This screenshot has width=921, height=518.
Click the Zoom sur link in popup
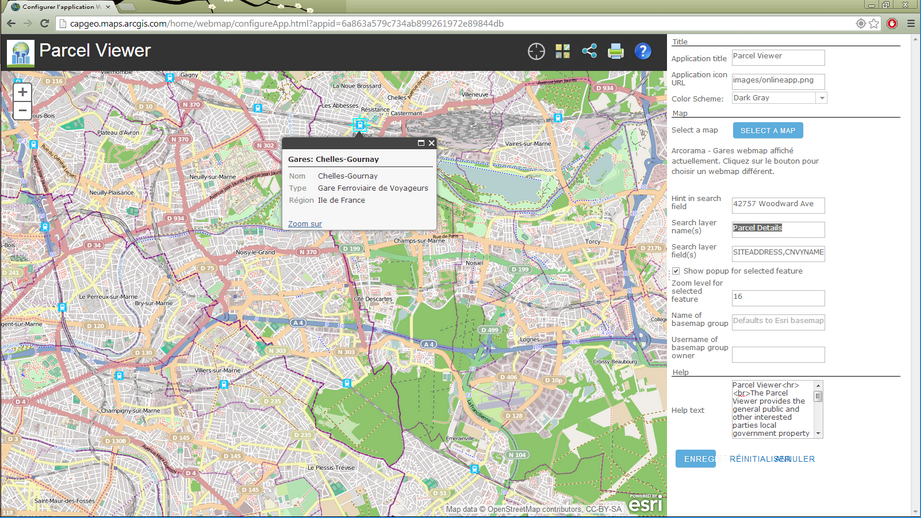[x=305, y=224]
